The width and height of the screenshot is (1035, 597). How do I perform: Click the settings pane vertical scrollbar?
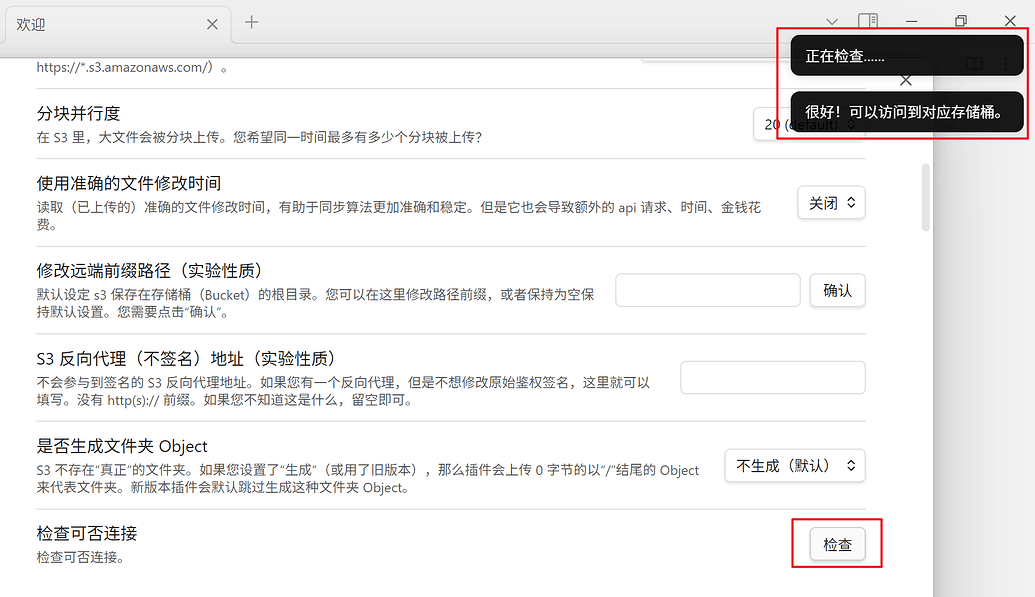point(925,197)
